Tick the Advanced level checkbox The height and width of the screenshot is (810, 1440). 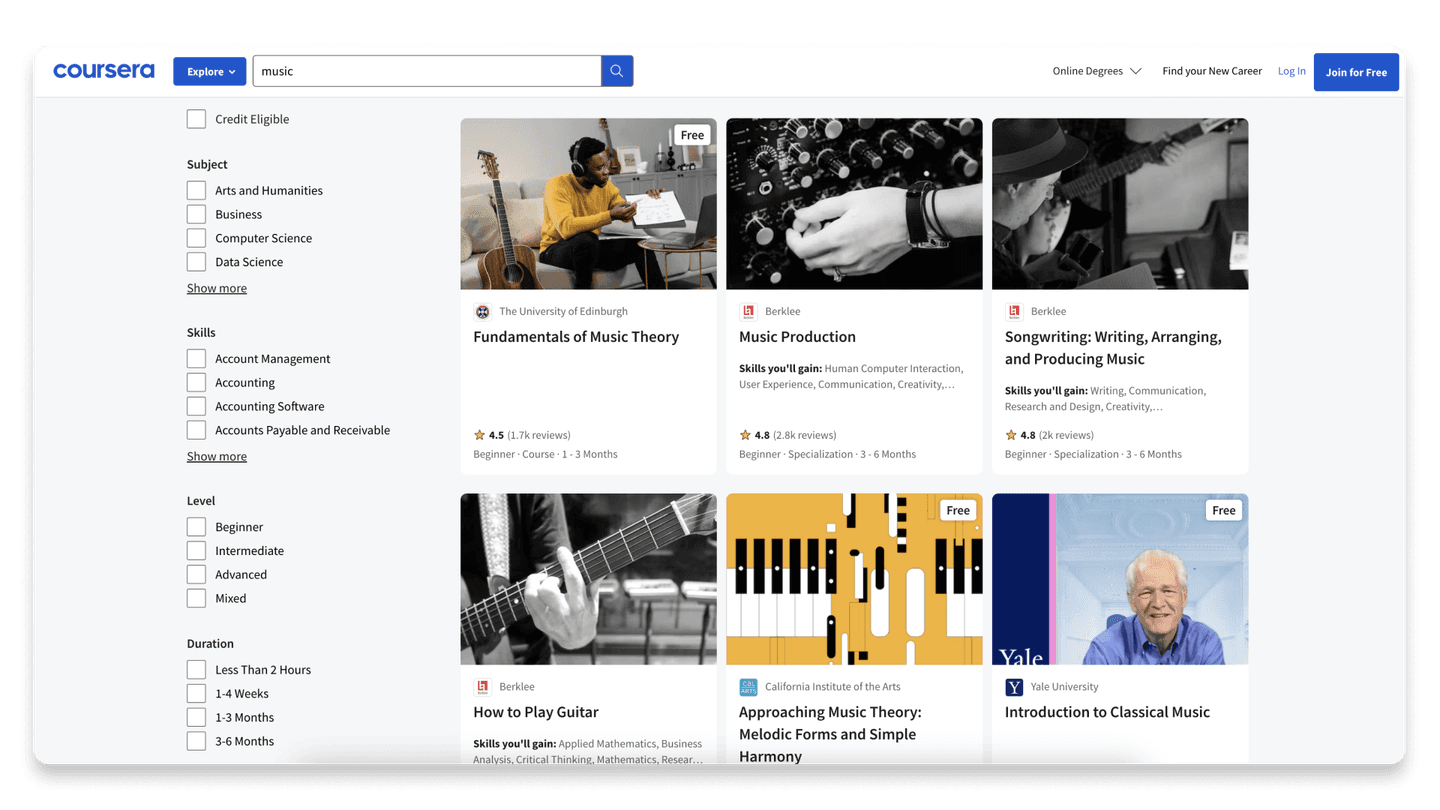(196, 574)
